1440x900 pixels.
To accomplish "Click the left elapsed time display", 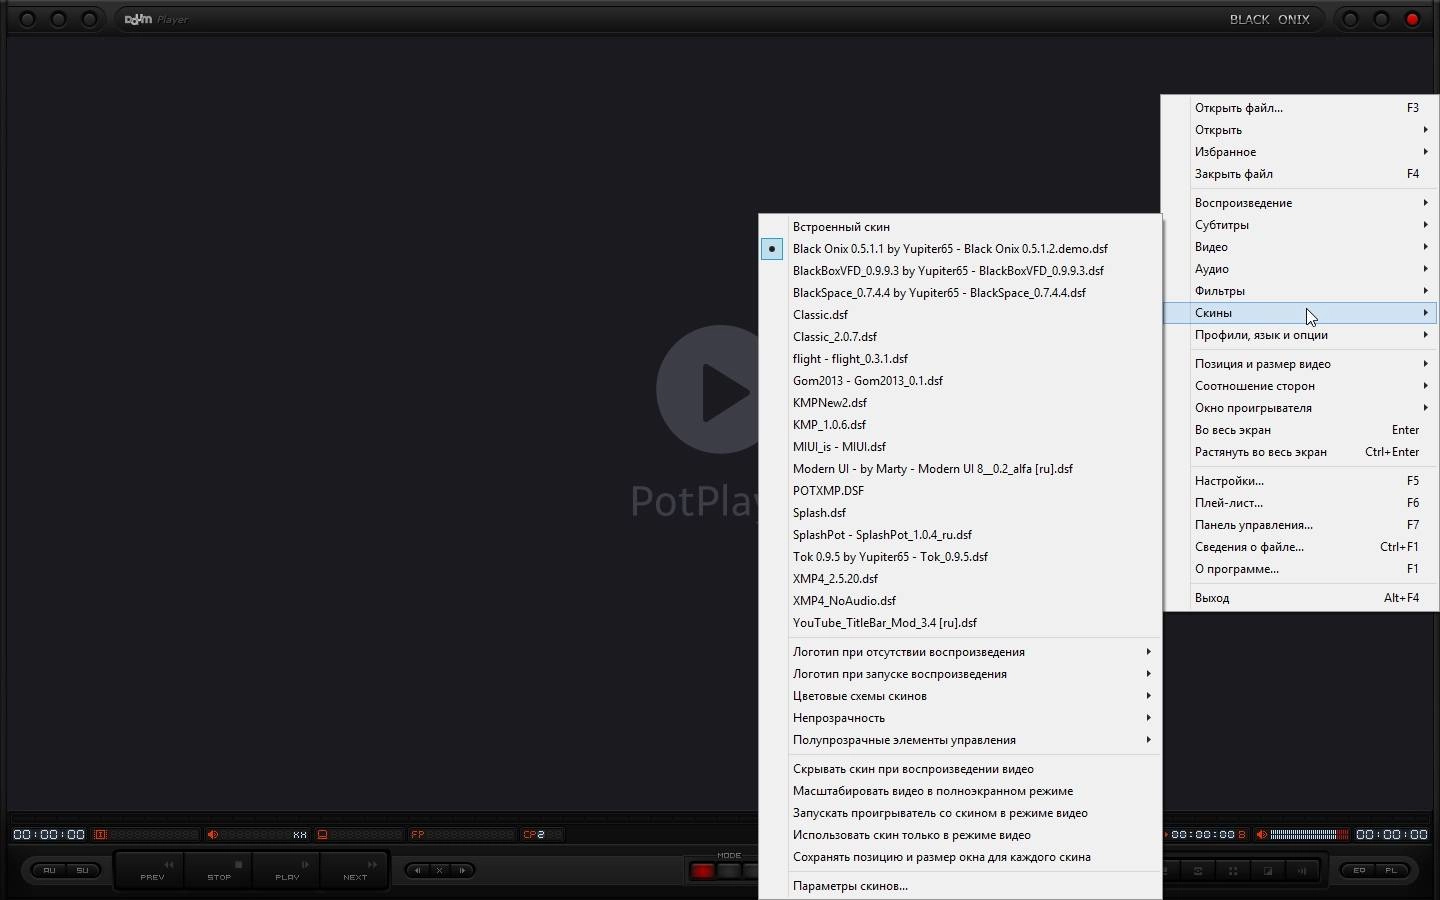I will tap(49, 834).
